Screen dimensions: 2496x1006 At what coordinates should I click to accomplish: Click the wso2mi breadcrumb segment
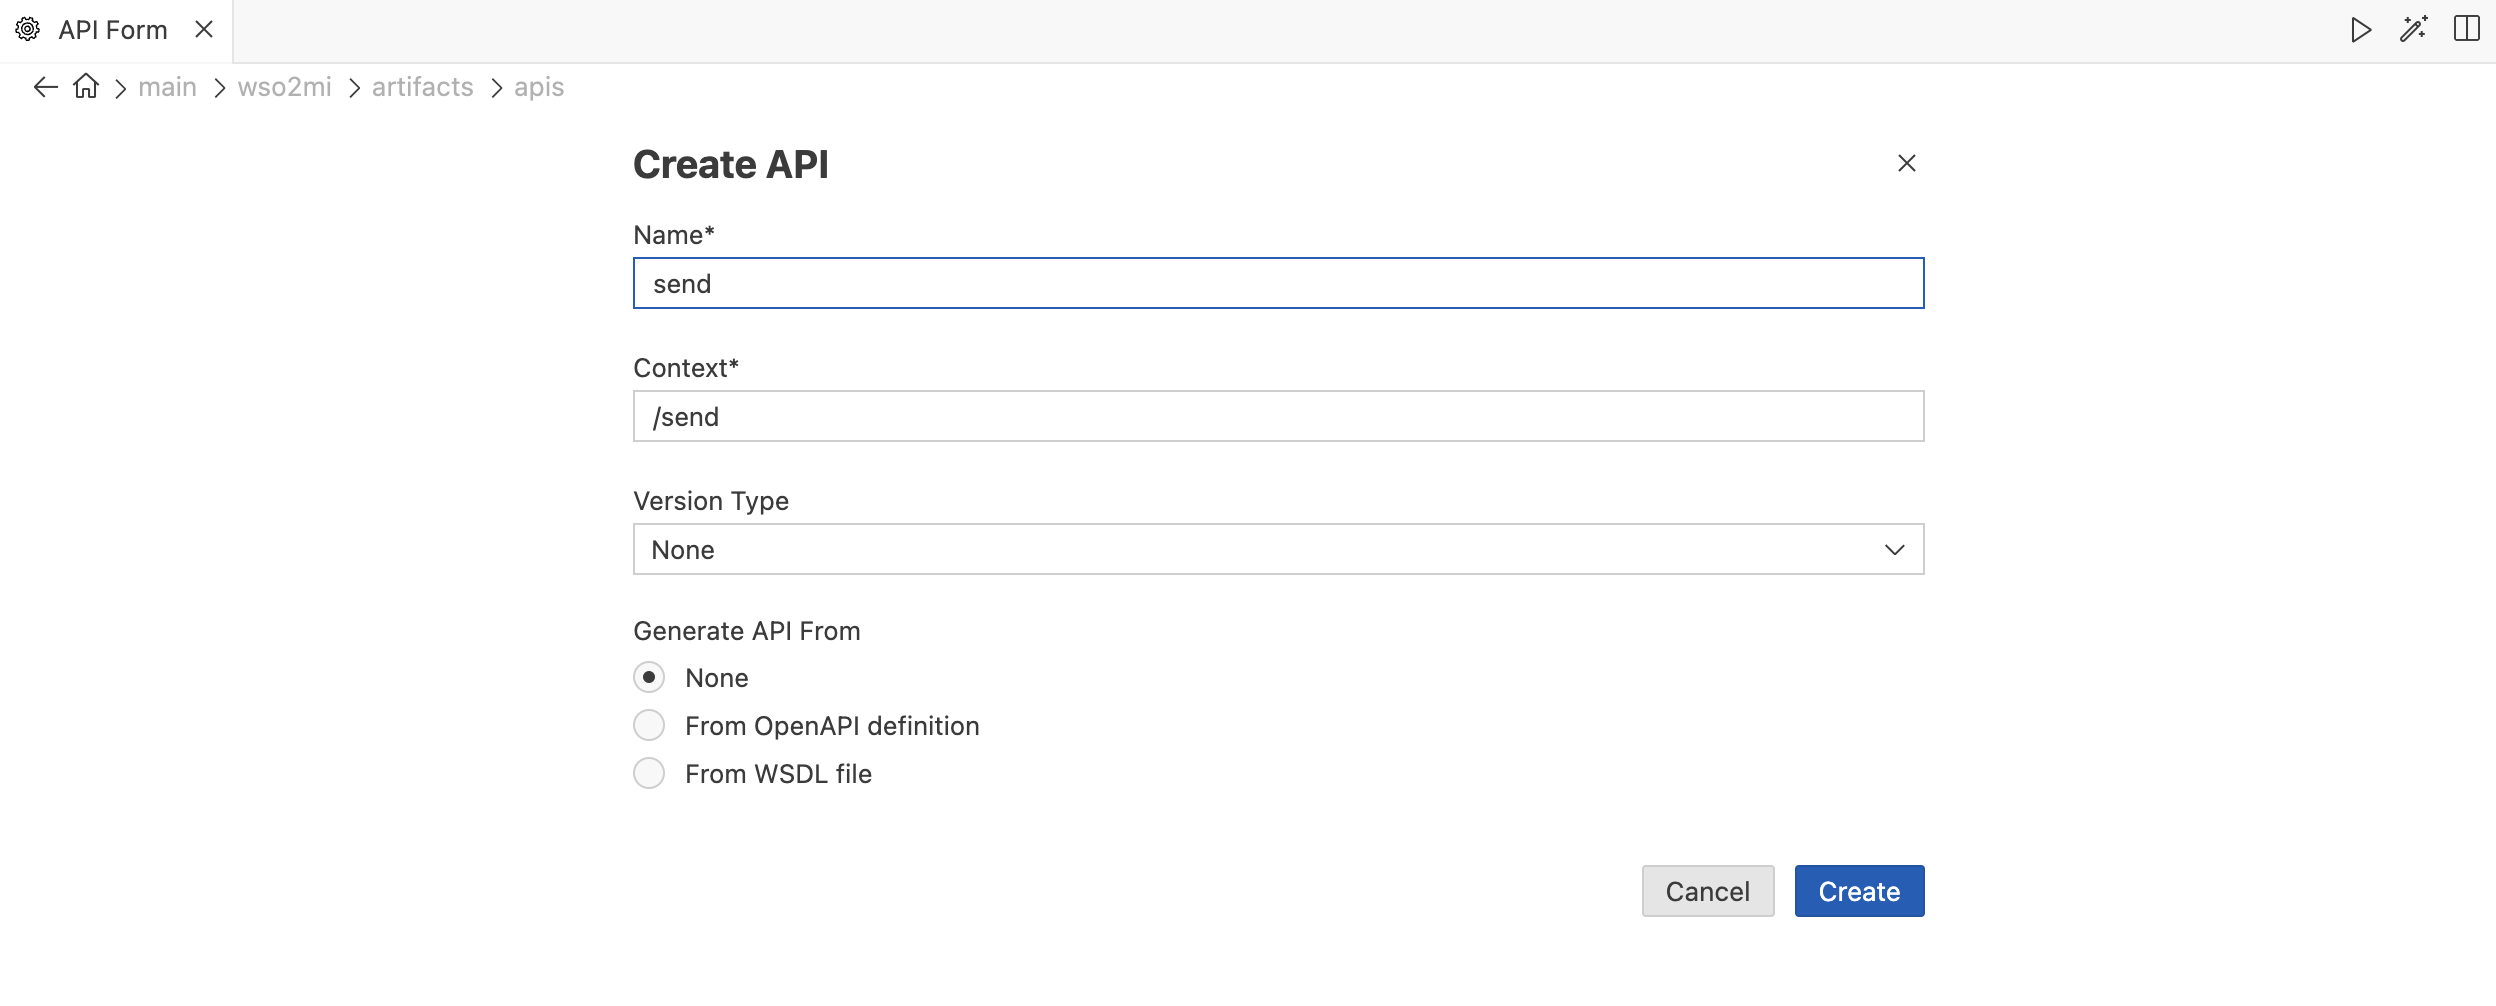285,87
